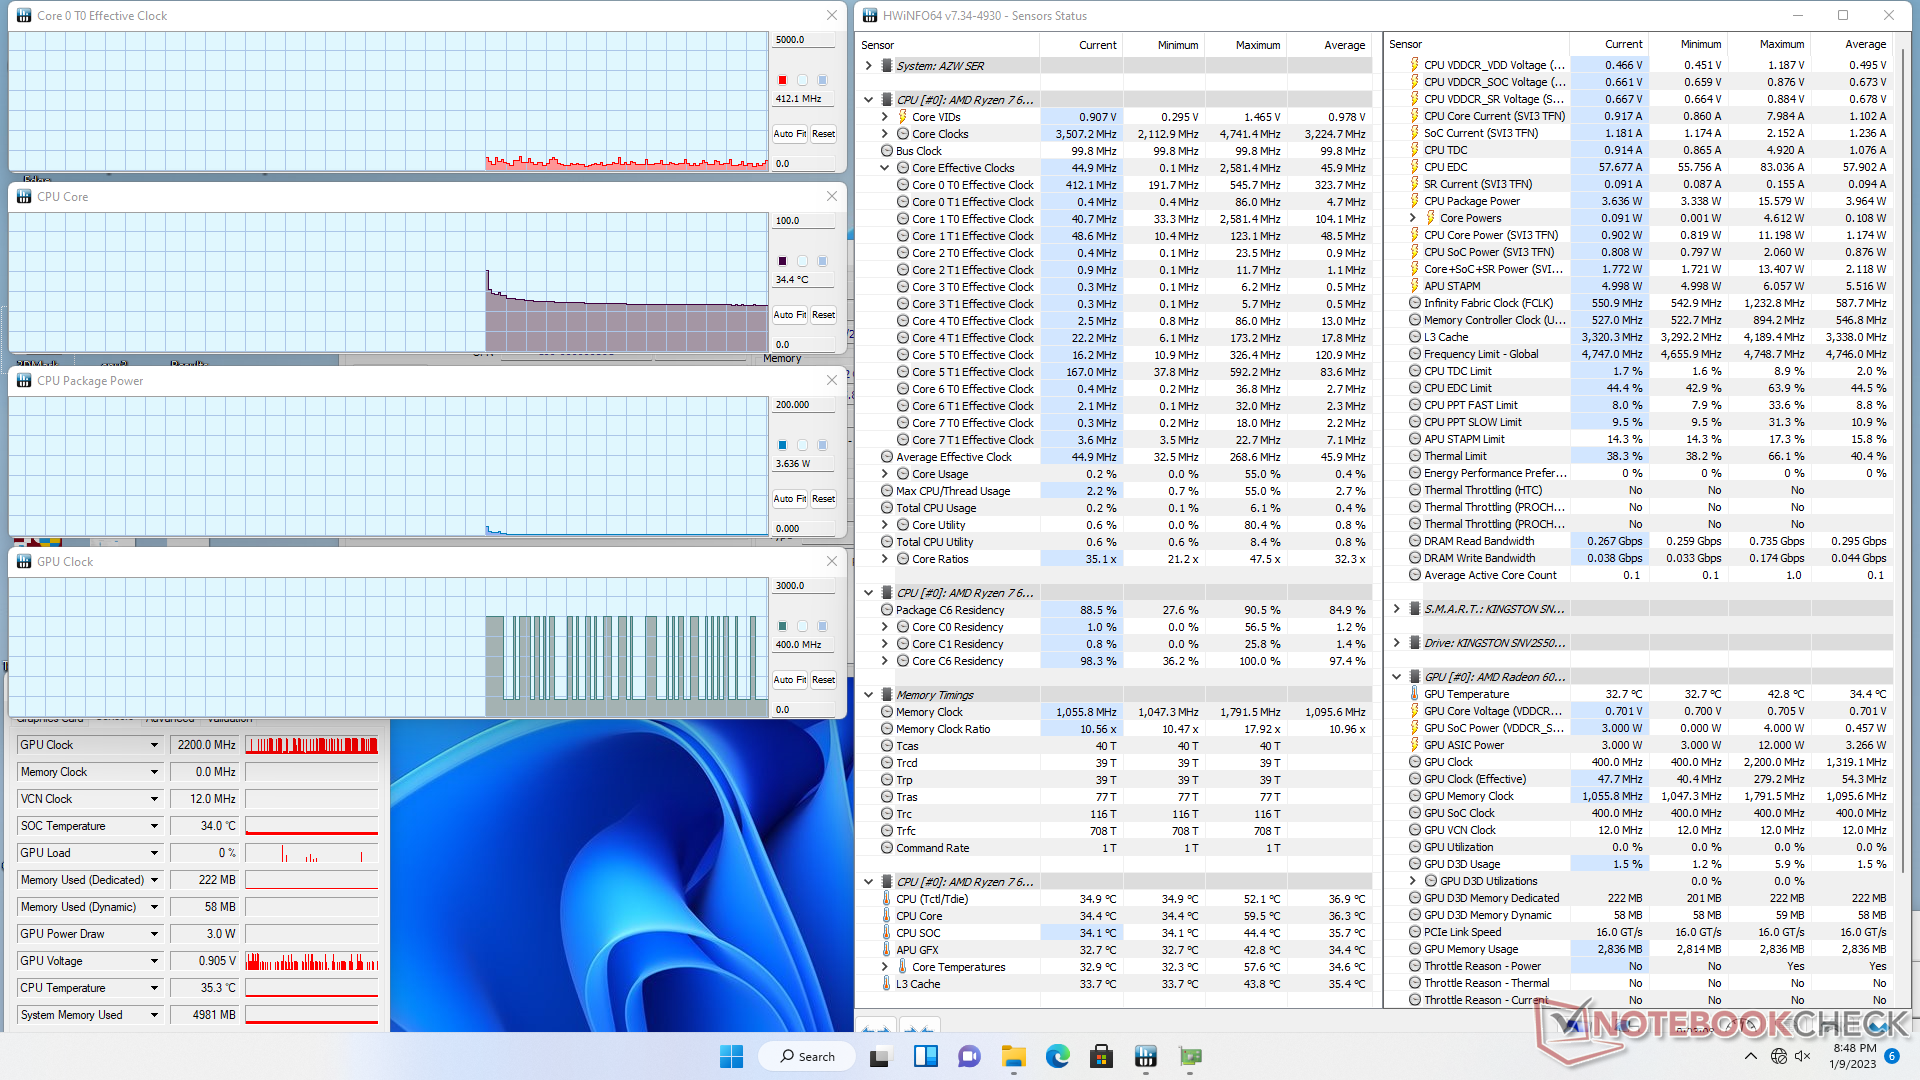This screenshot has height=1080, width=1920.
Task: Open the Widgets taskbar icon
Action: (x=925, y=1056)
